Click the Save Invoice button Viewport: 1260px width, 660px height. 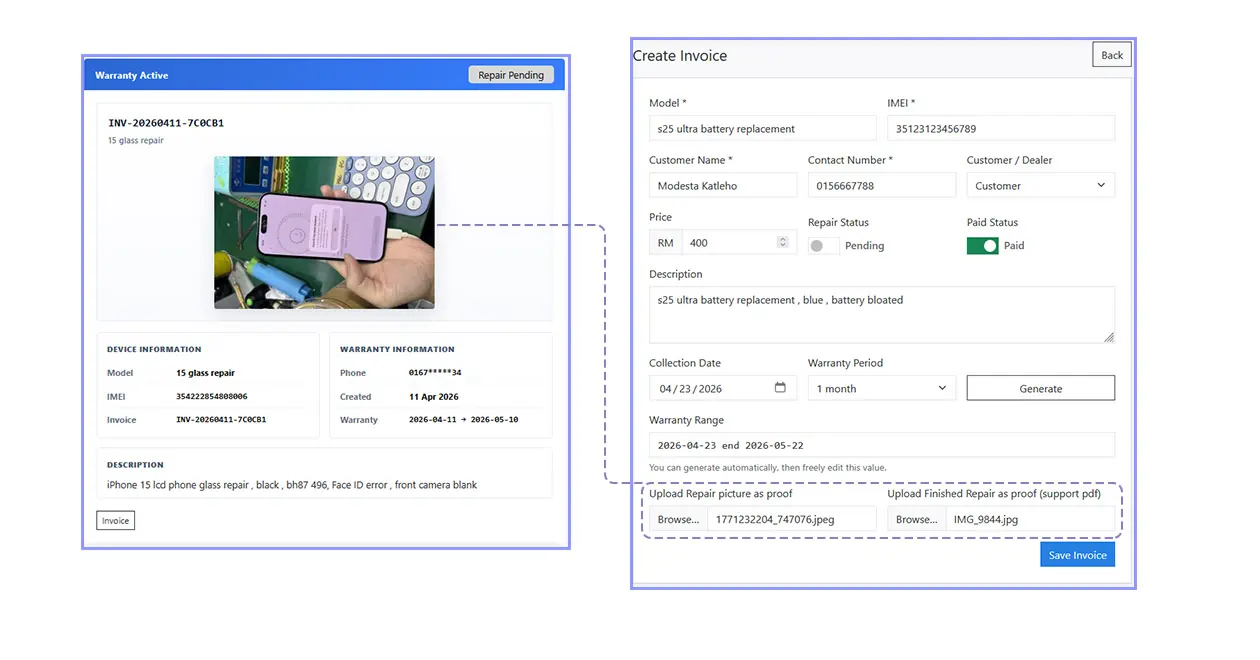[x=1077, y=554]
